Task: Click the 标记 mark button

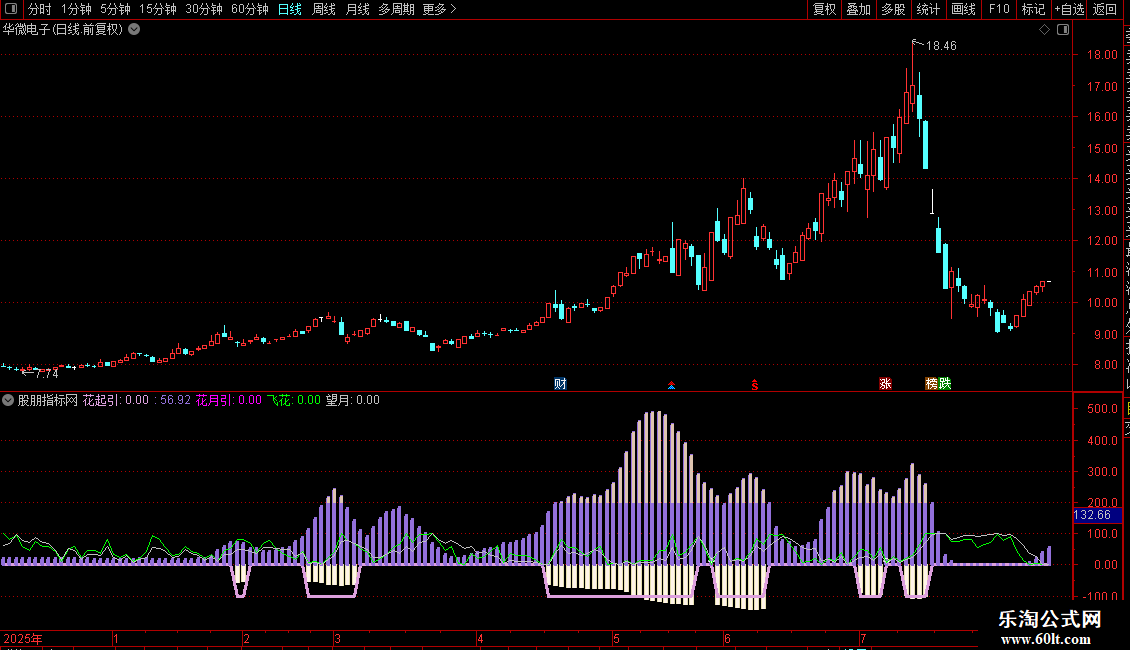Action: pos(1033,9)
